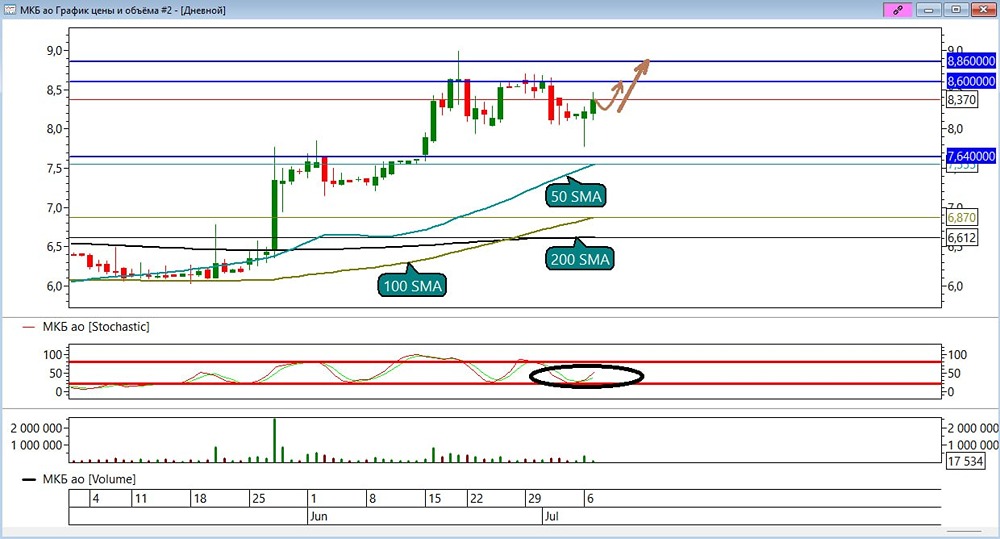Click the 8,860000 price level label
Screen dimensions: 1000x539
[x=971, y=61]
